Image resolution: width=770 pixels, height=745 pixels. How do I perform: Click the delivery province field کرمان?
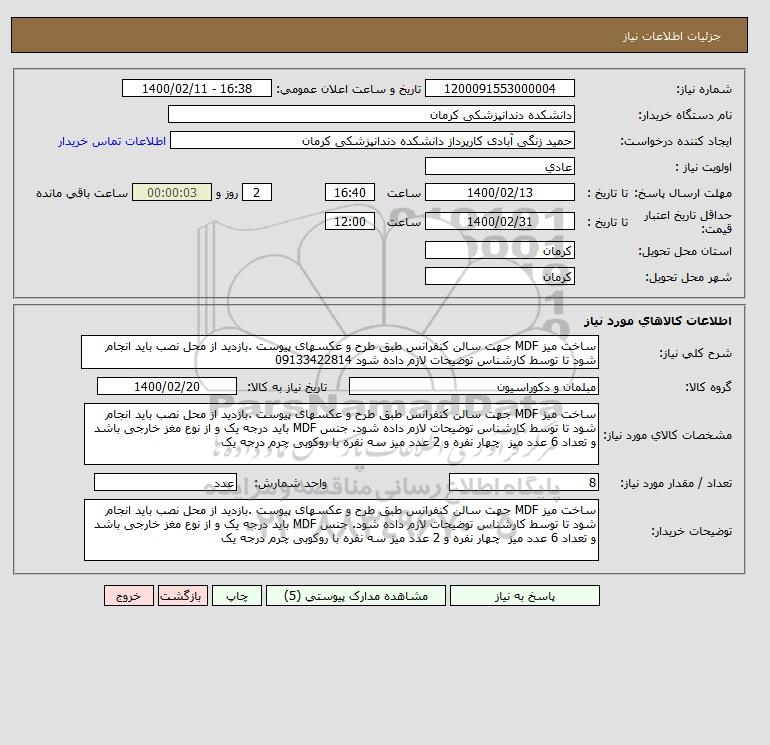(499, 250)
